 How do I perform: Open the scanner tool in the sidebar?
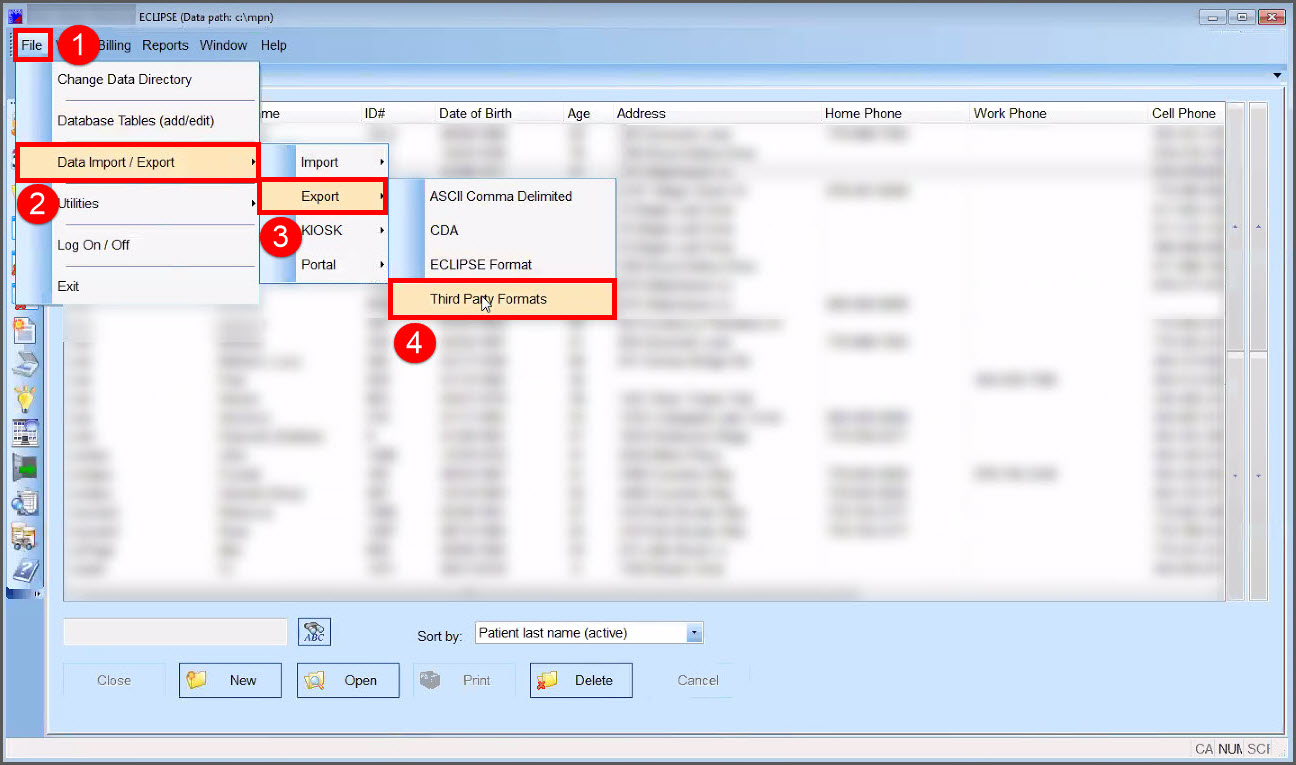(x=24, y=365)
